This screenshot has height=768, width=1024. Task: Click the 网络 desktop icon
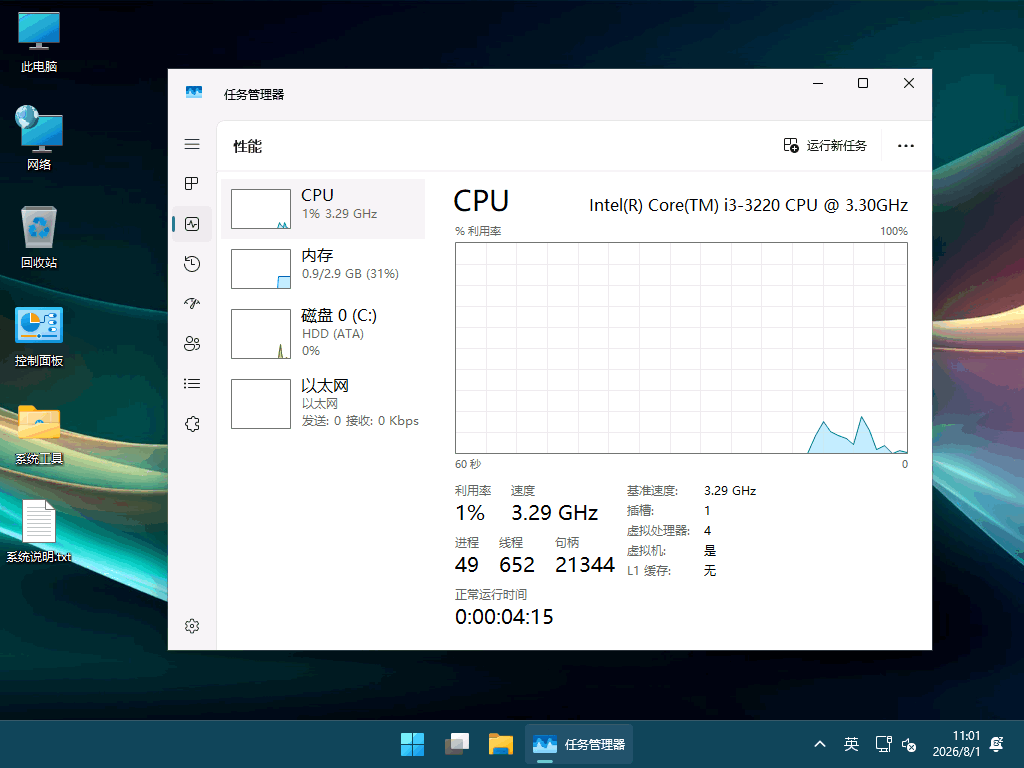tap(39, 138)
